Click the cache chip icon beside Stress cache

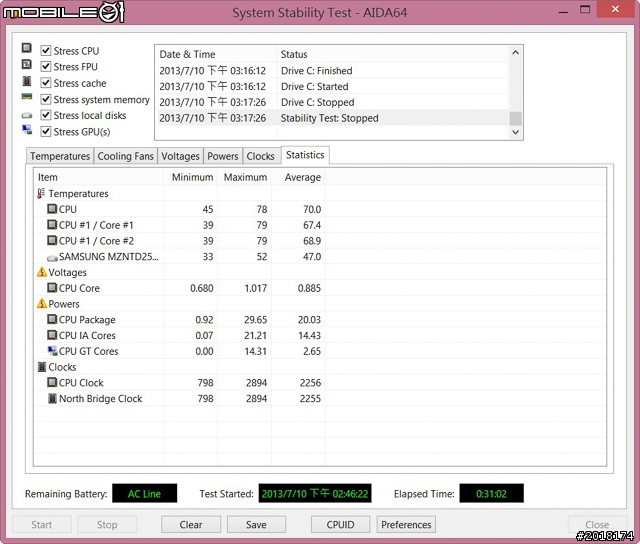[x=27, y=81]
